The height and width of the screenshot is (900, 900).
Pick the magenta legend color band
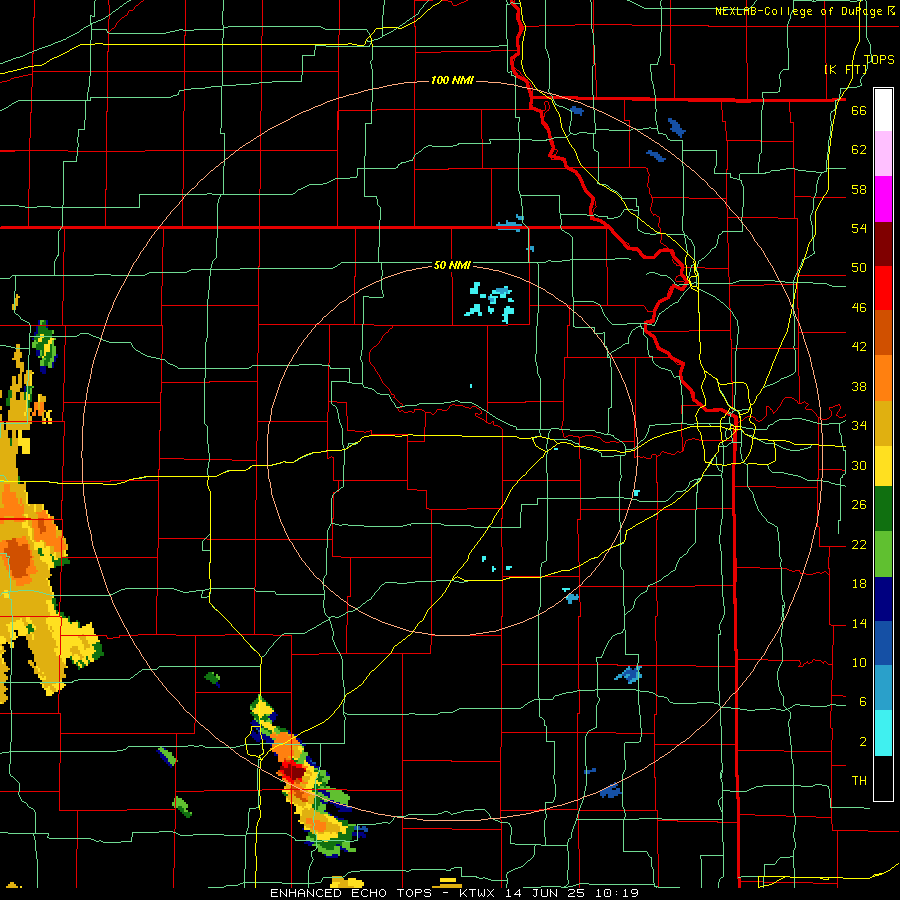[883, 199]
